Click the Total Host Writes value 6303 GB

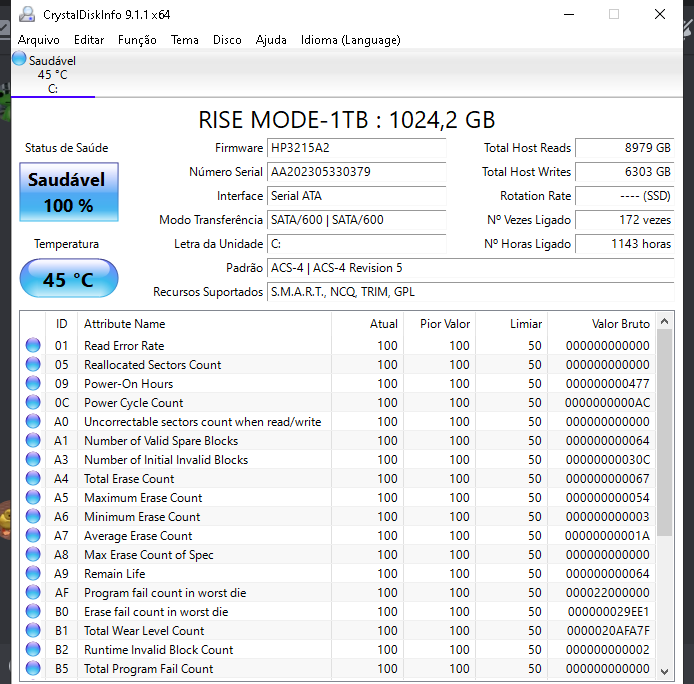[x=625, y=172]
